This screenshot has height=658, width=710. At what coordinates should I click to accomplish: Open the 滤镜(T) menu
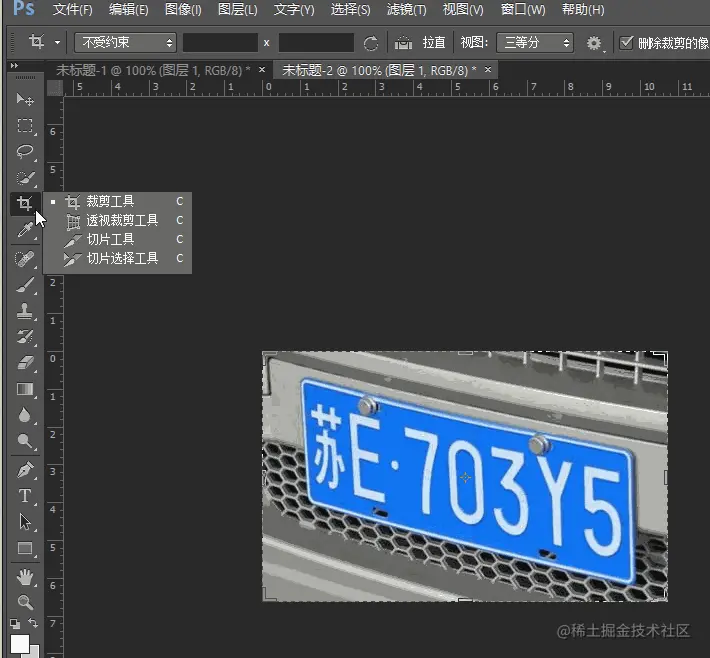[x=406, y=9]
